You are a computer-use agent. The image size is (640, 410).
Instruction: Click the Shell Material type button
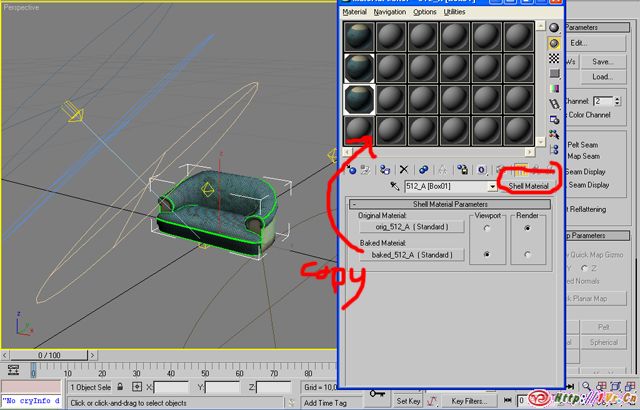coord(527,186)
